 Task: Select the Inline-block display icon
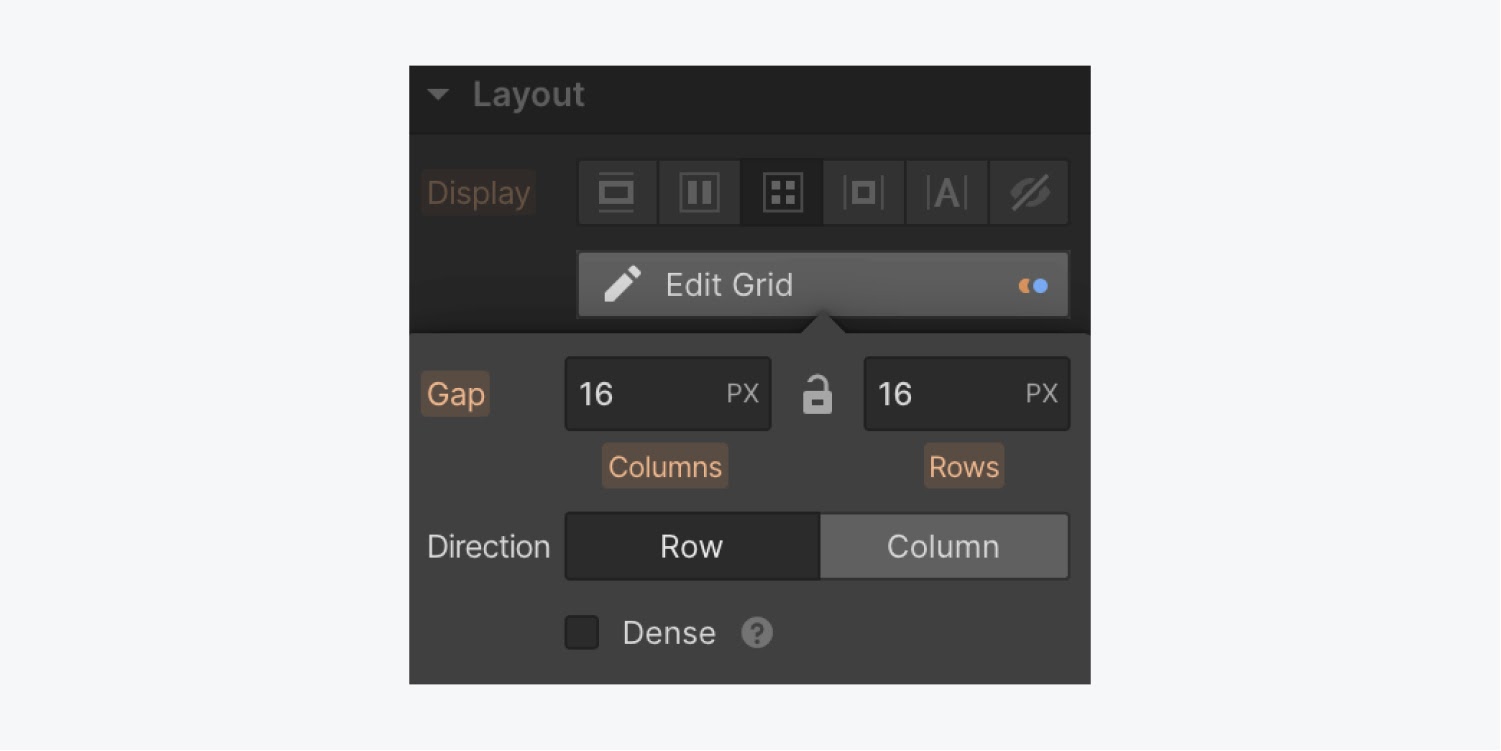(x=863, y=193)
